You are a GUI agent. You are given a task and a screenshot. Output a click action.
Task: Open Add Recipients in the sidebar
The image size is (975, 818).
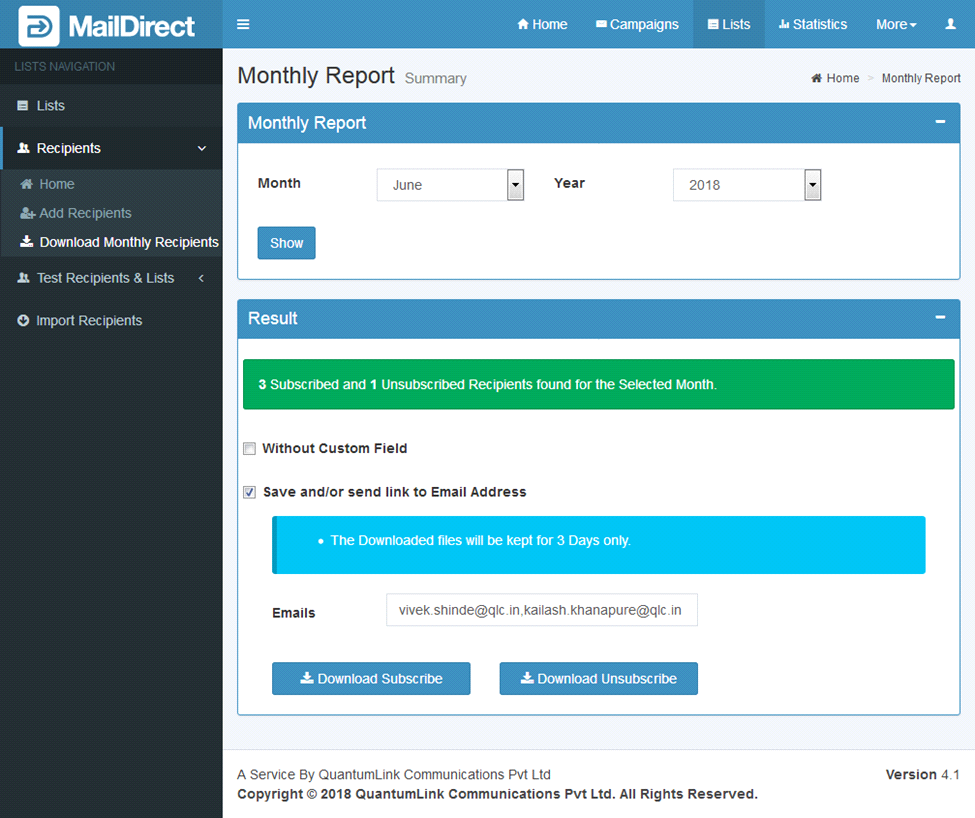tap(85, 213)
